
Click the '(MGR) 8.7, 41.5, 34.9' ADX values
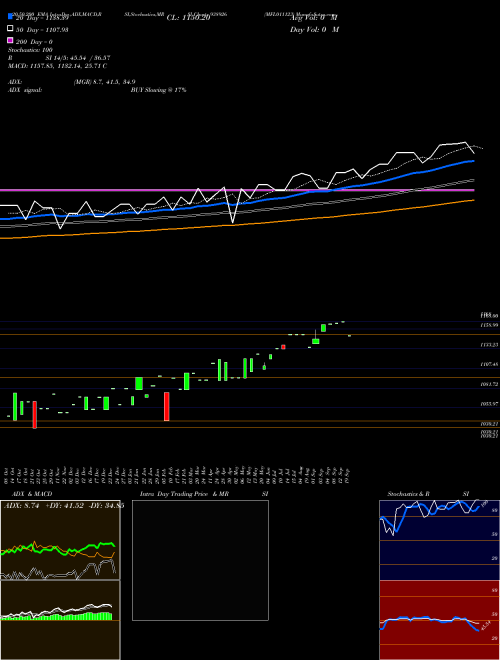pyautogui.click(x=104, y=82)
